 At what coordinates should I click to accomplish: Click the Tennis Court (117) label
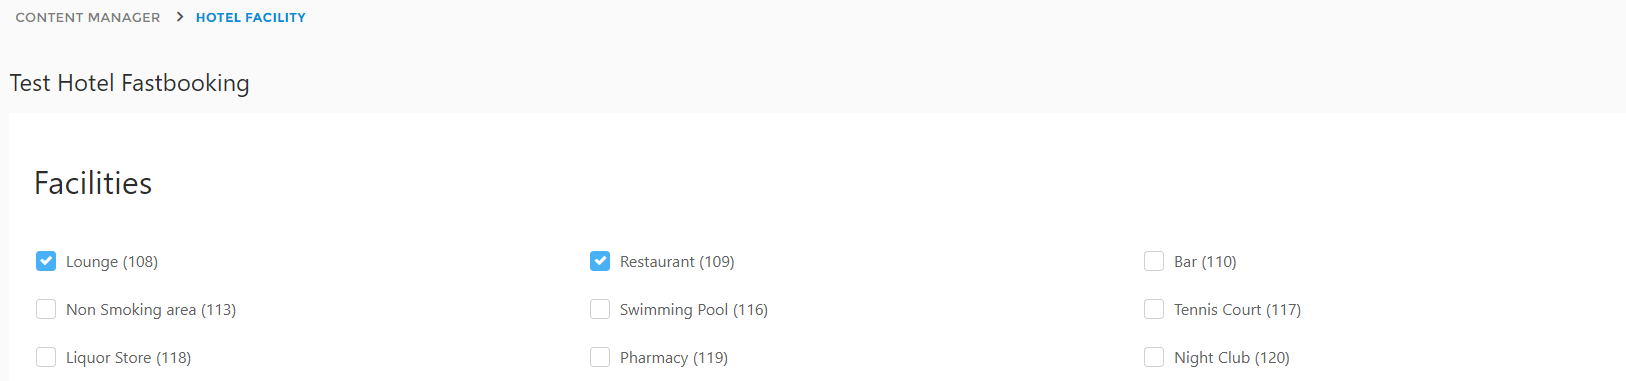point(1238,310)
